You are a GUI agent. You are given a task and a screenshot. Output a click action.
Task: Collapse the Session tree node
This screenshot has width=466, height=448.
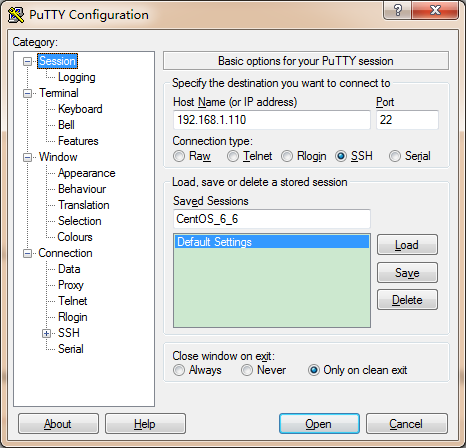click(27, 61)
